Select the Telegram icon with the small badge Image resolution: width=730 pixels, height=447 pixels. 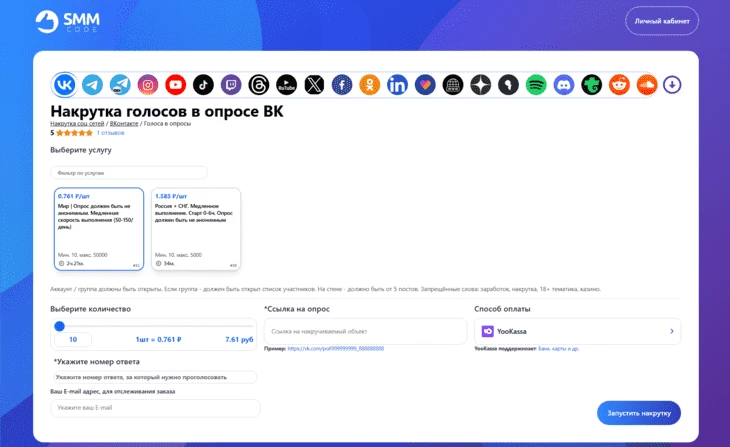[120, 85]
